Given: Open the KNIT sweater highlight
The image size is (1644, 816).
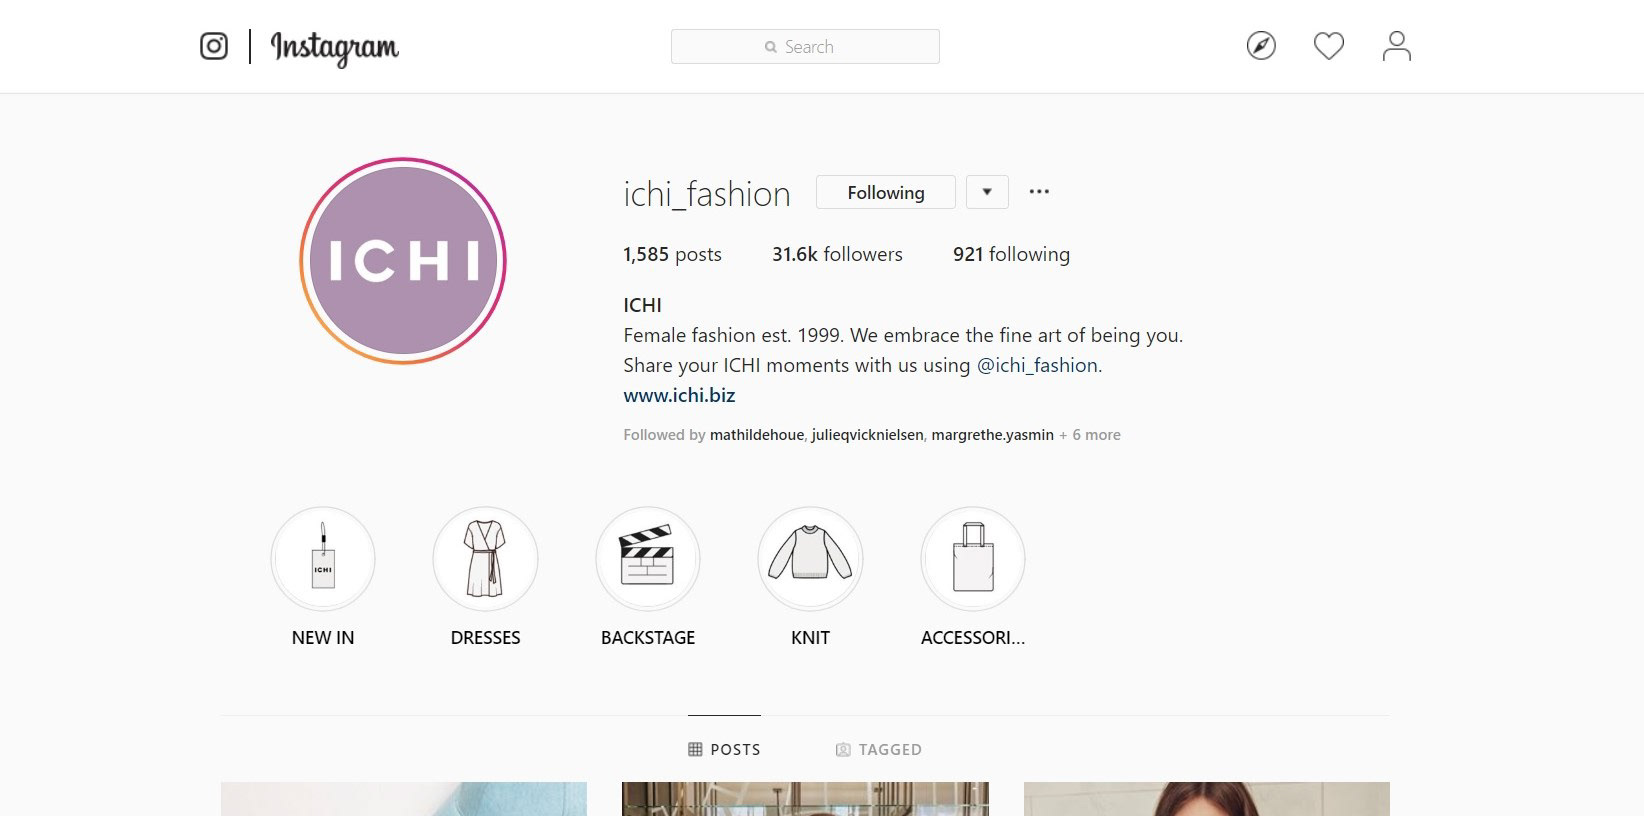Looking at the screenshot, I should (810, 559).
